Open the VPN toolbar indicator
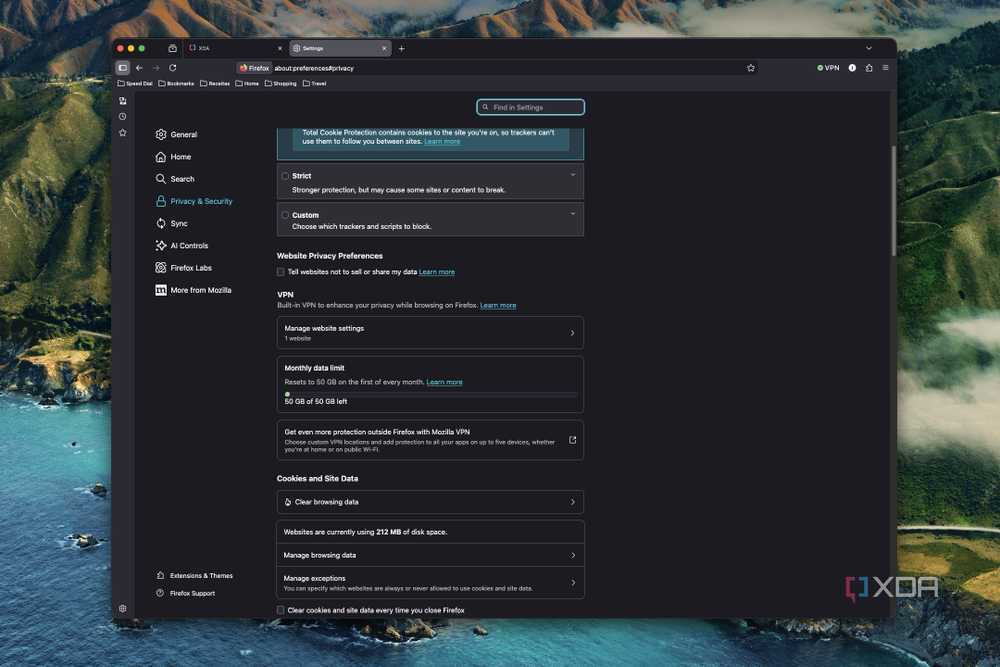This screenshot has width=1000, height=667. (828, 68)
